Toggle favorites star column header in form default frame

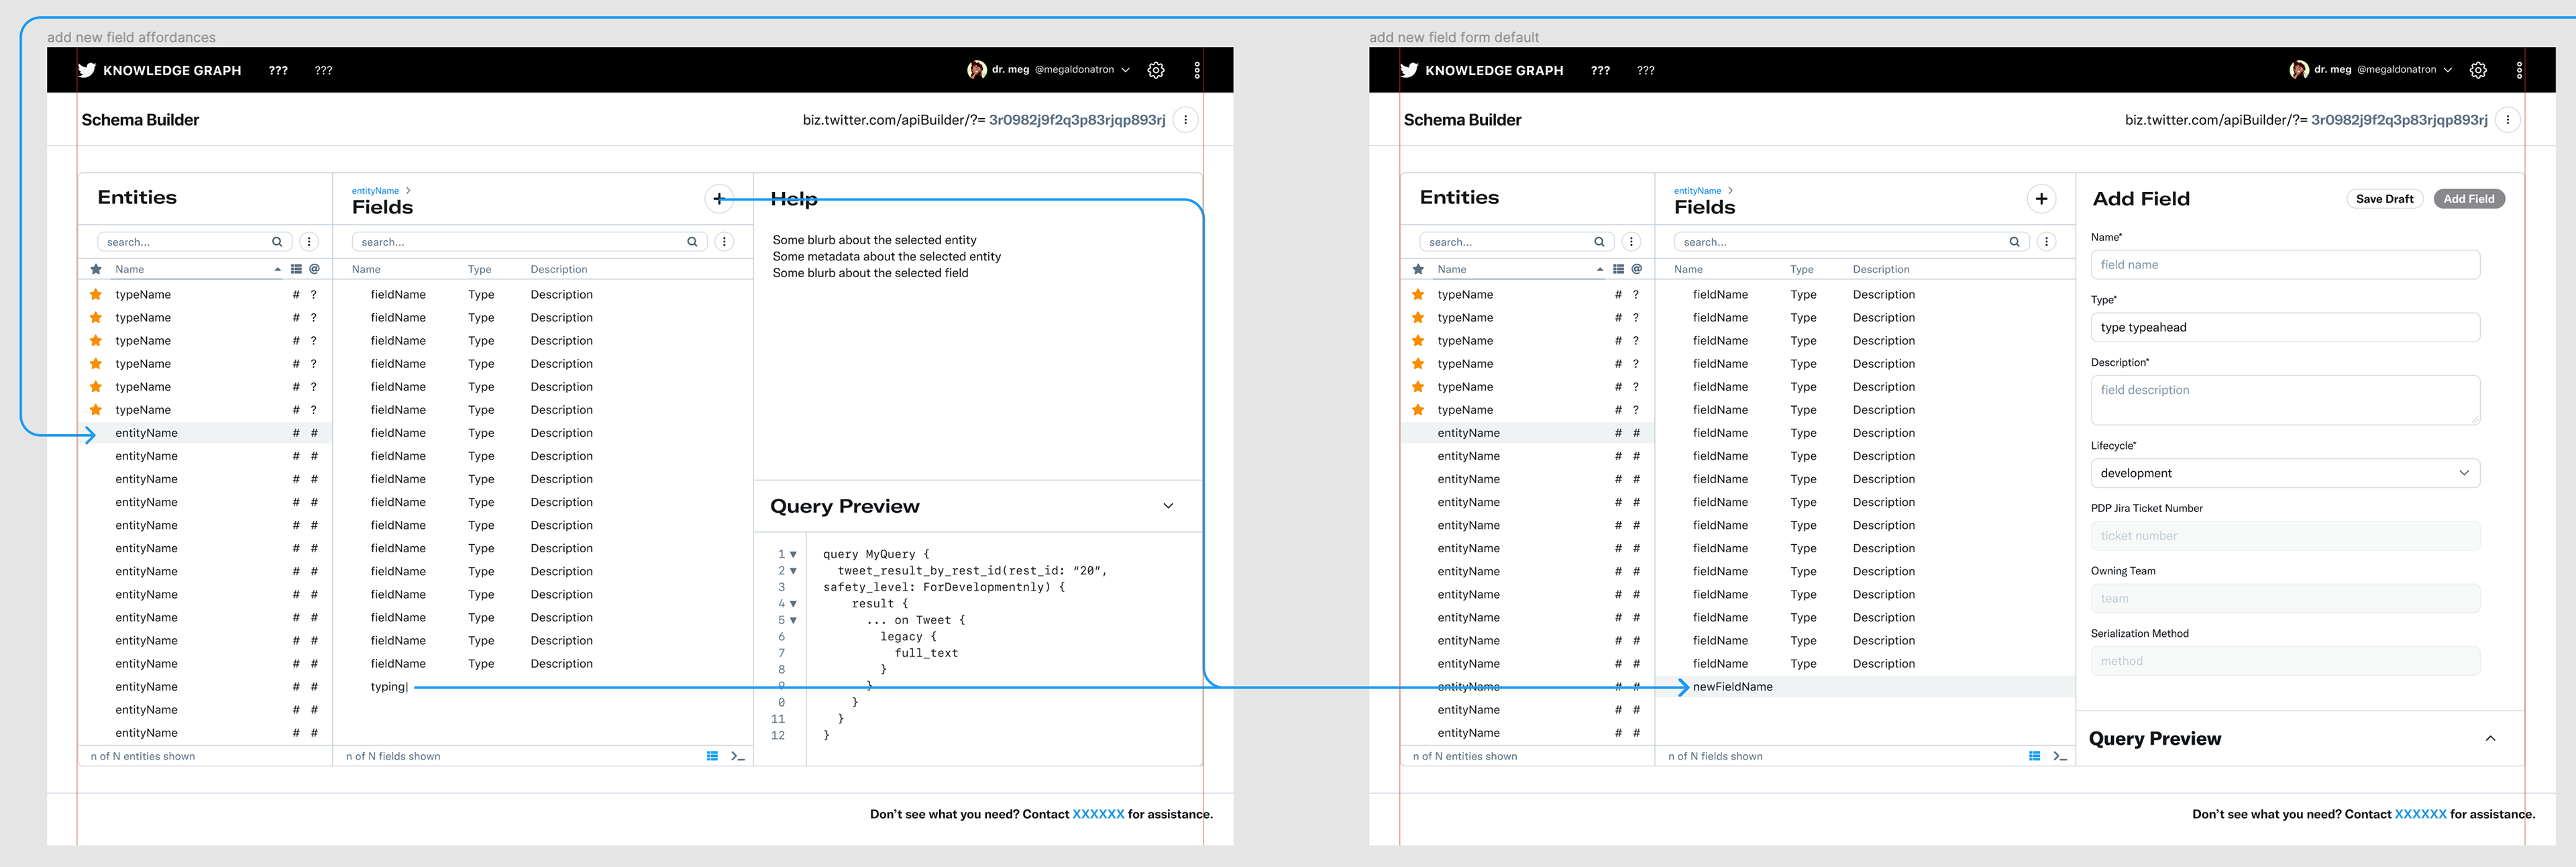click(x=1418, y=269)
